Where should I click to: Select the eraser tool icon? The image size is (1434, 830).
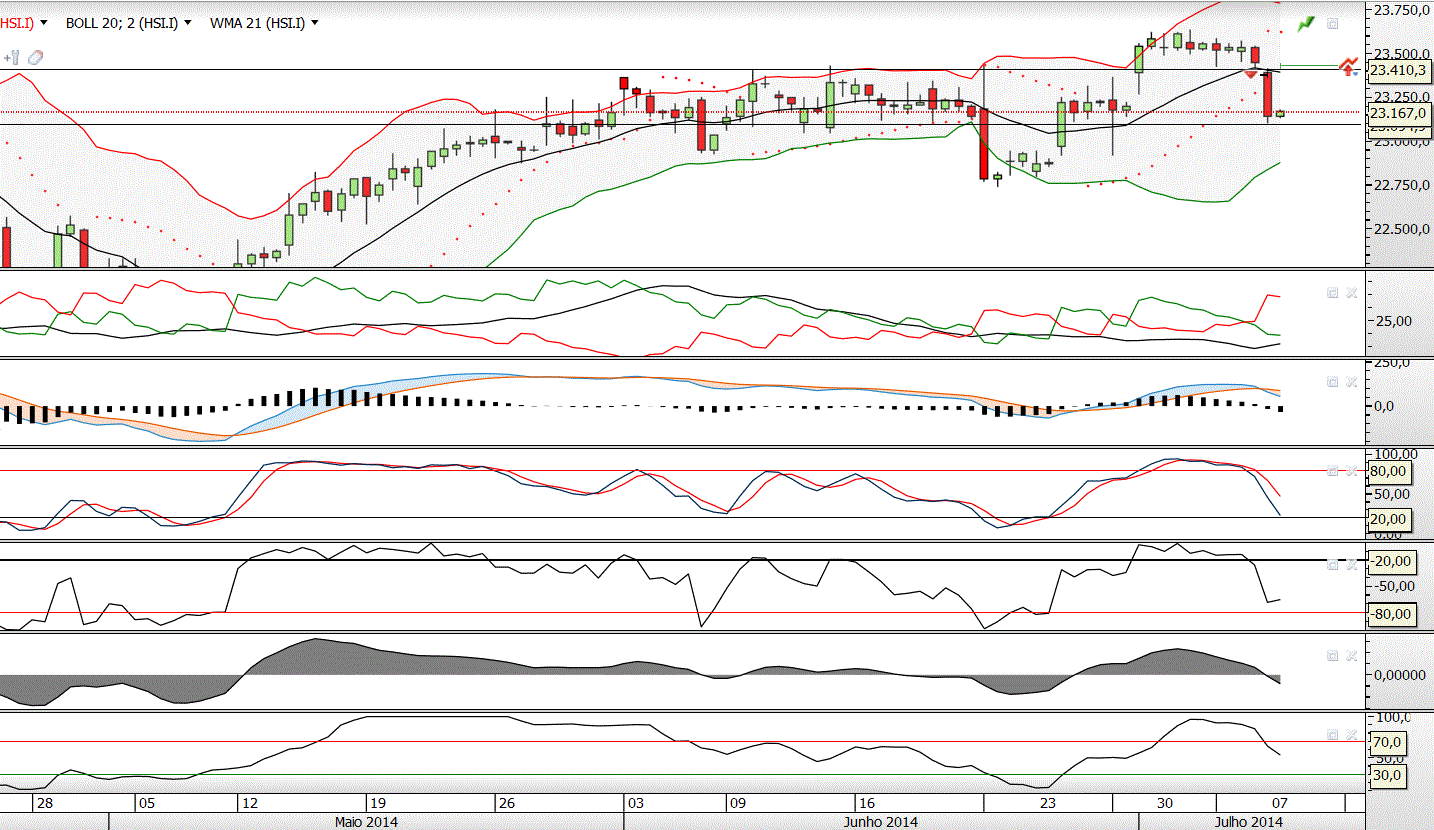(35, 57)
